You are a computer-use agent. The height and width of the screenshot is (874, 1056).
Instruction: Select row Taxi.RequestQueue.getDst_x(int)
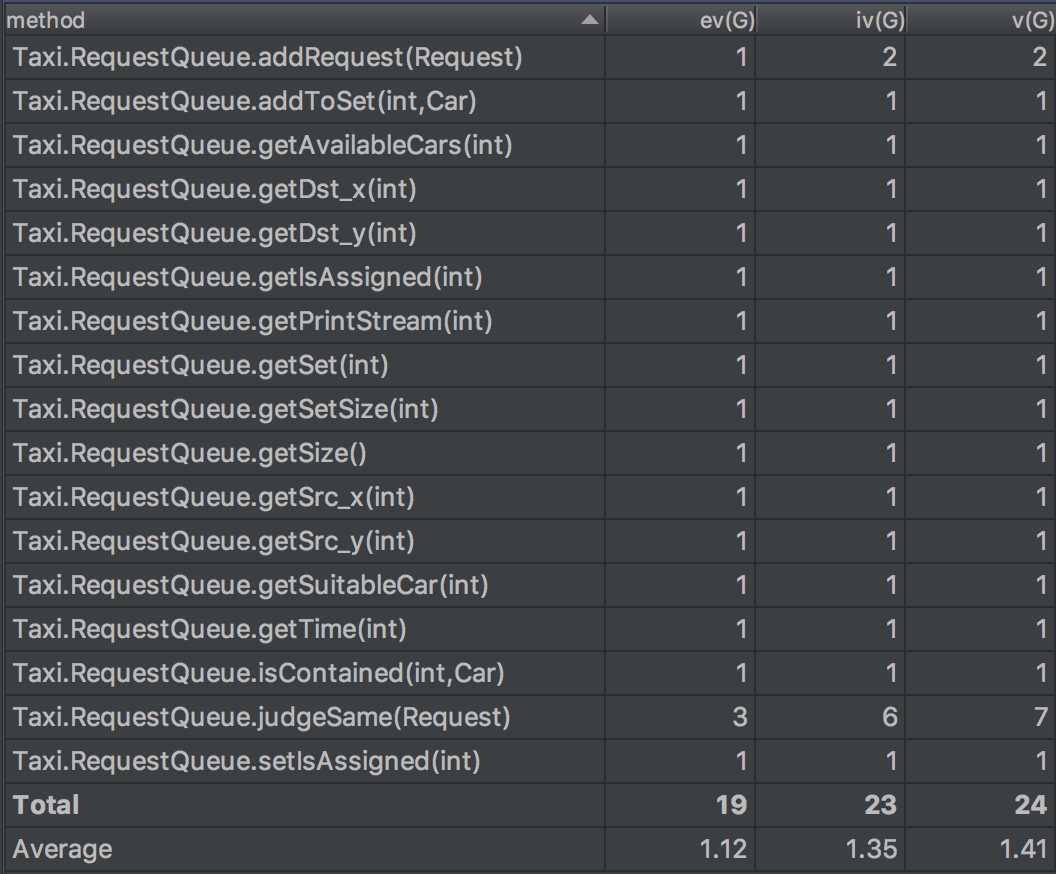pyautogui.click(x=528, y=189)
